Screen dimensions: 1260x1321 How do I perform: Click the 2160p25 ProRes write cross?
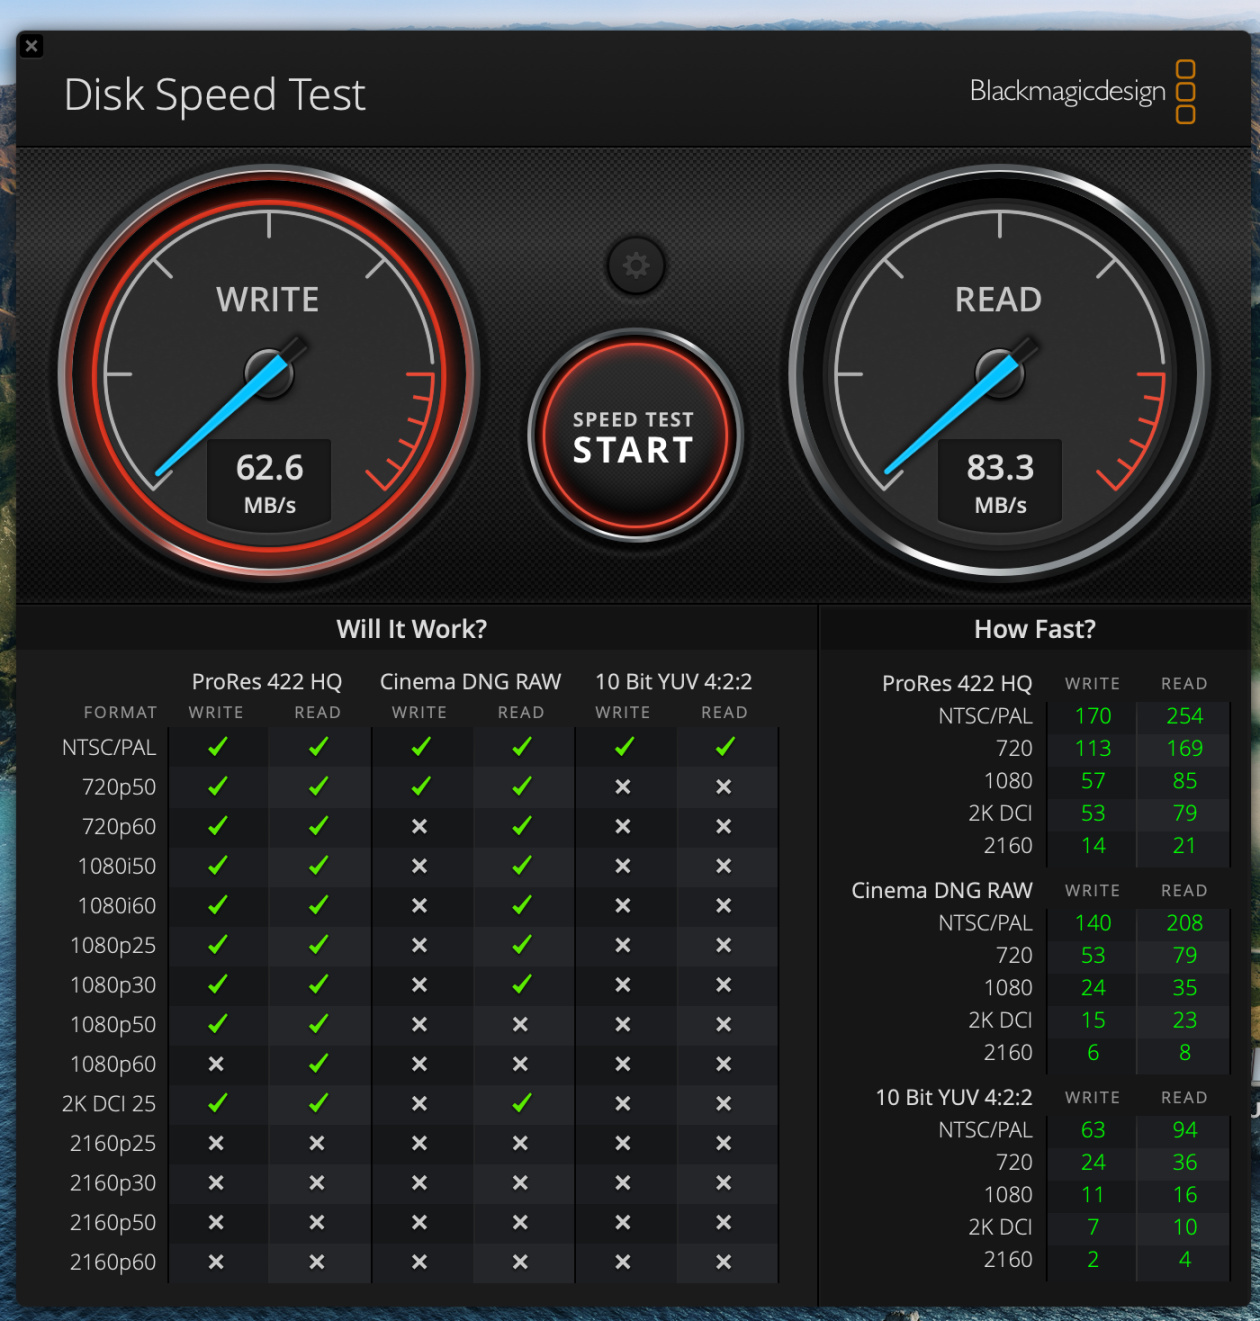tap(216, 1143)
